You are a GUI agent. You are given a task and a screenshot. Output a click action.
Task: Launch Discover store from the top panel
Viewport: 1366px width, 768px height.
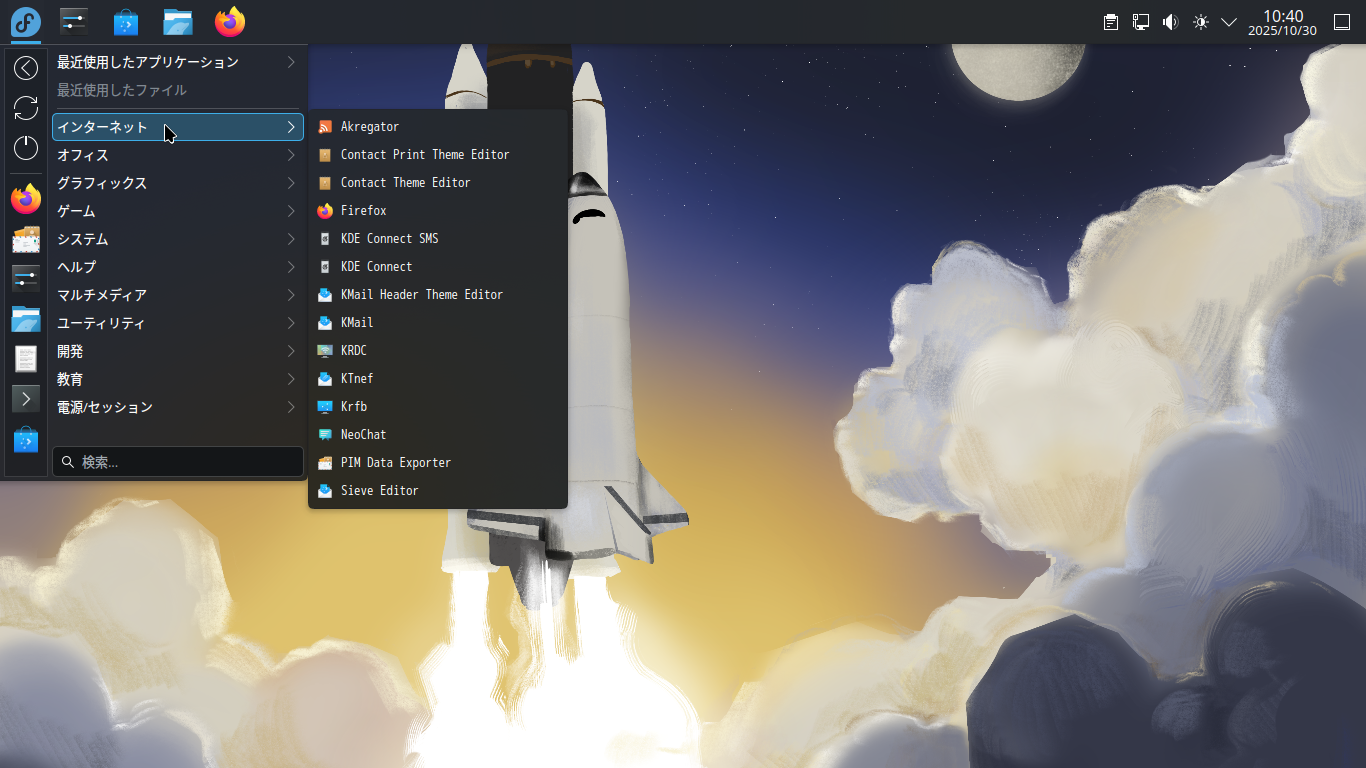click(x=126, y=22)
